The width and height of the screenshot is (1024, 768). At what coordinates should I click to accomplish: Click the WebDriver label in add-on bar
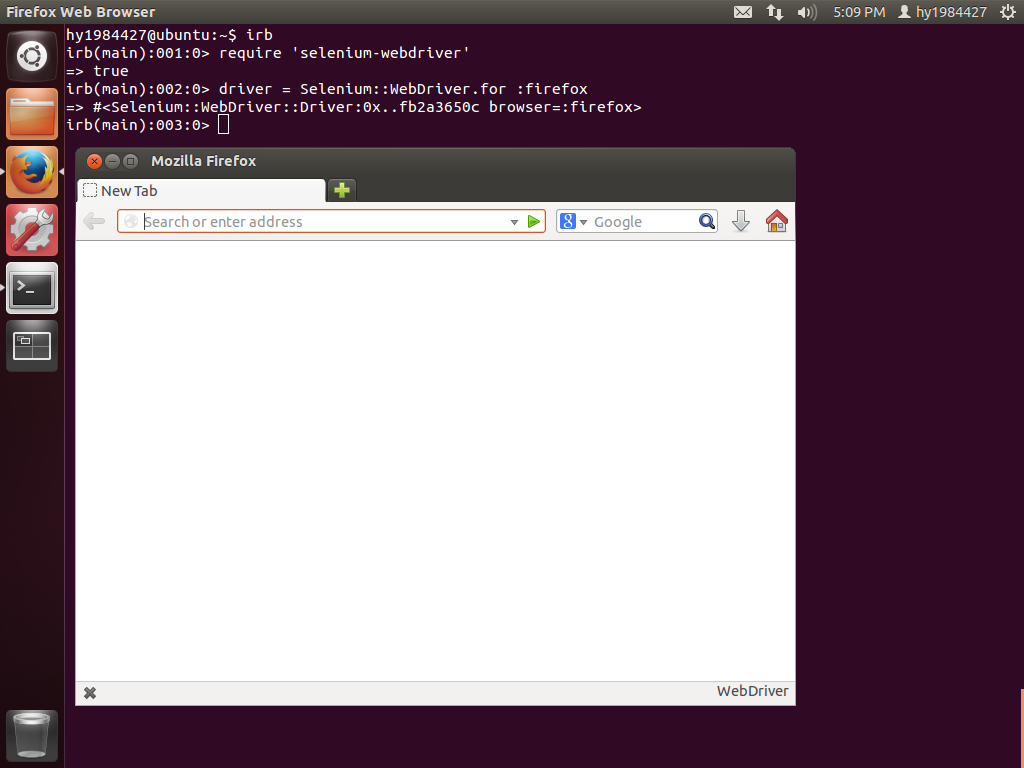pos(752,691)
